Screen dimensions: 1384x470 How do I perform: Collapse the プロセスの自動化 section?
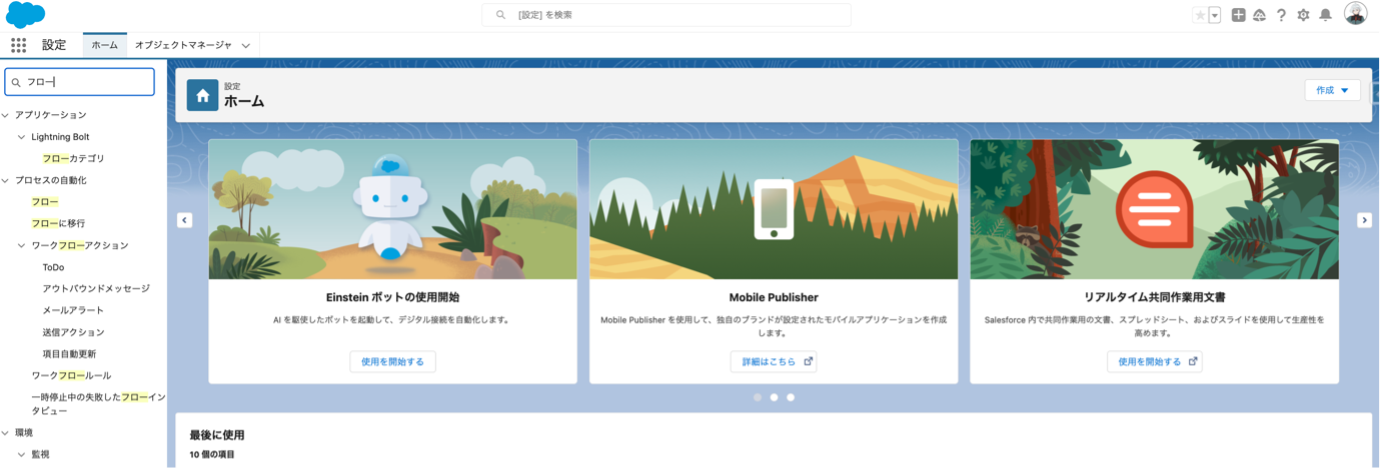6,180
